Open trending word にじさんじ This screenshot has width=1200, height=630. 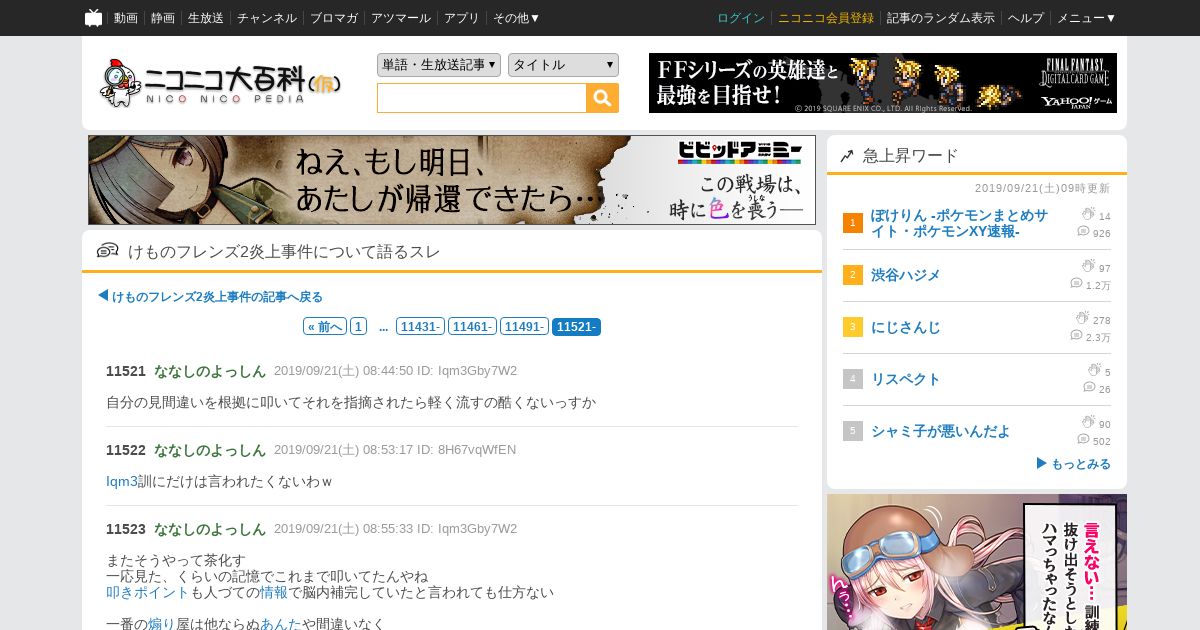906,327
